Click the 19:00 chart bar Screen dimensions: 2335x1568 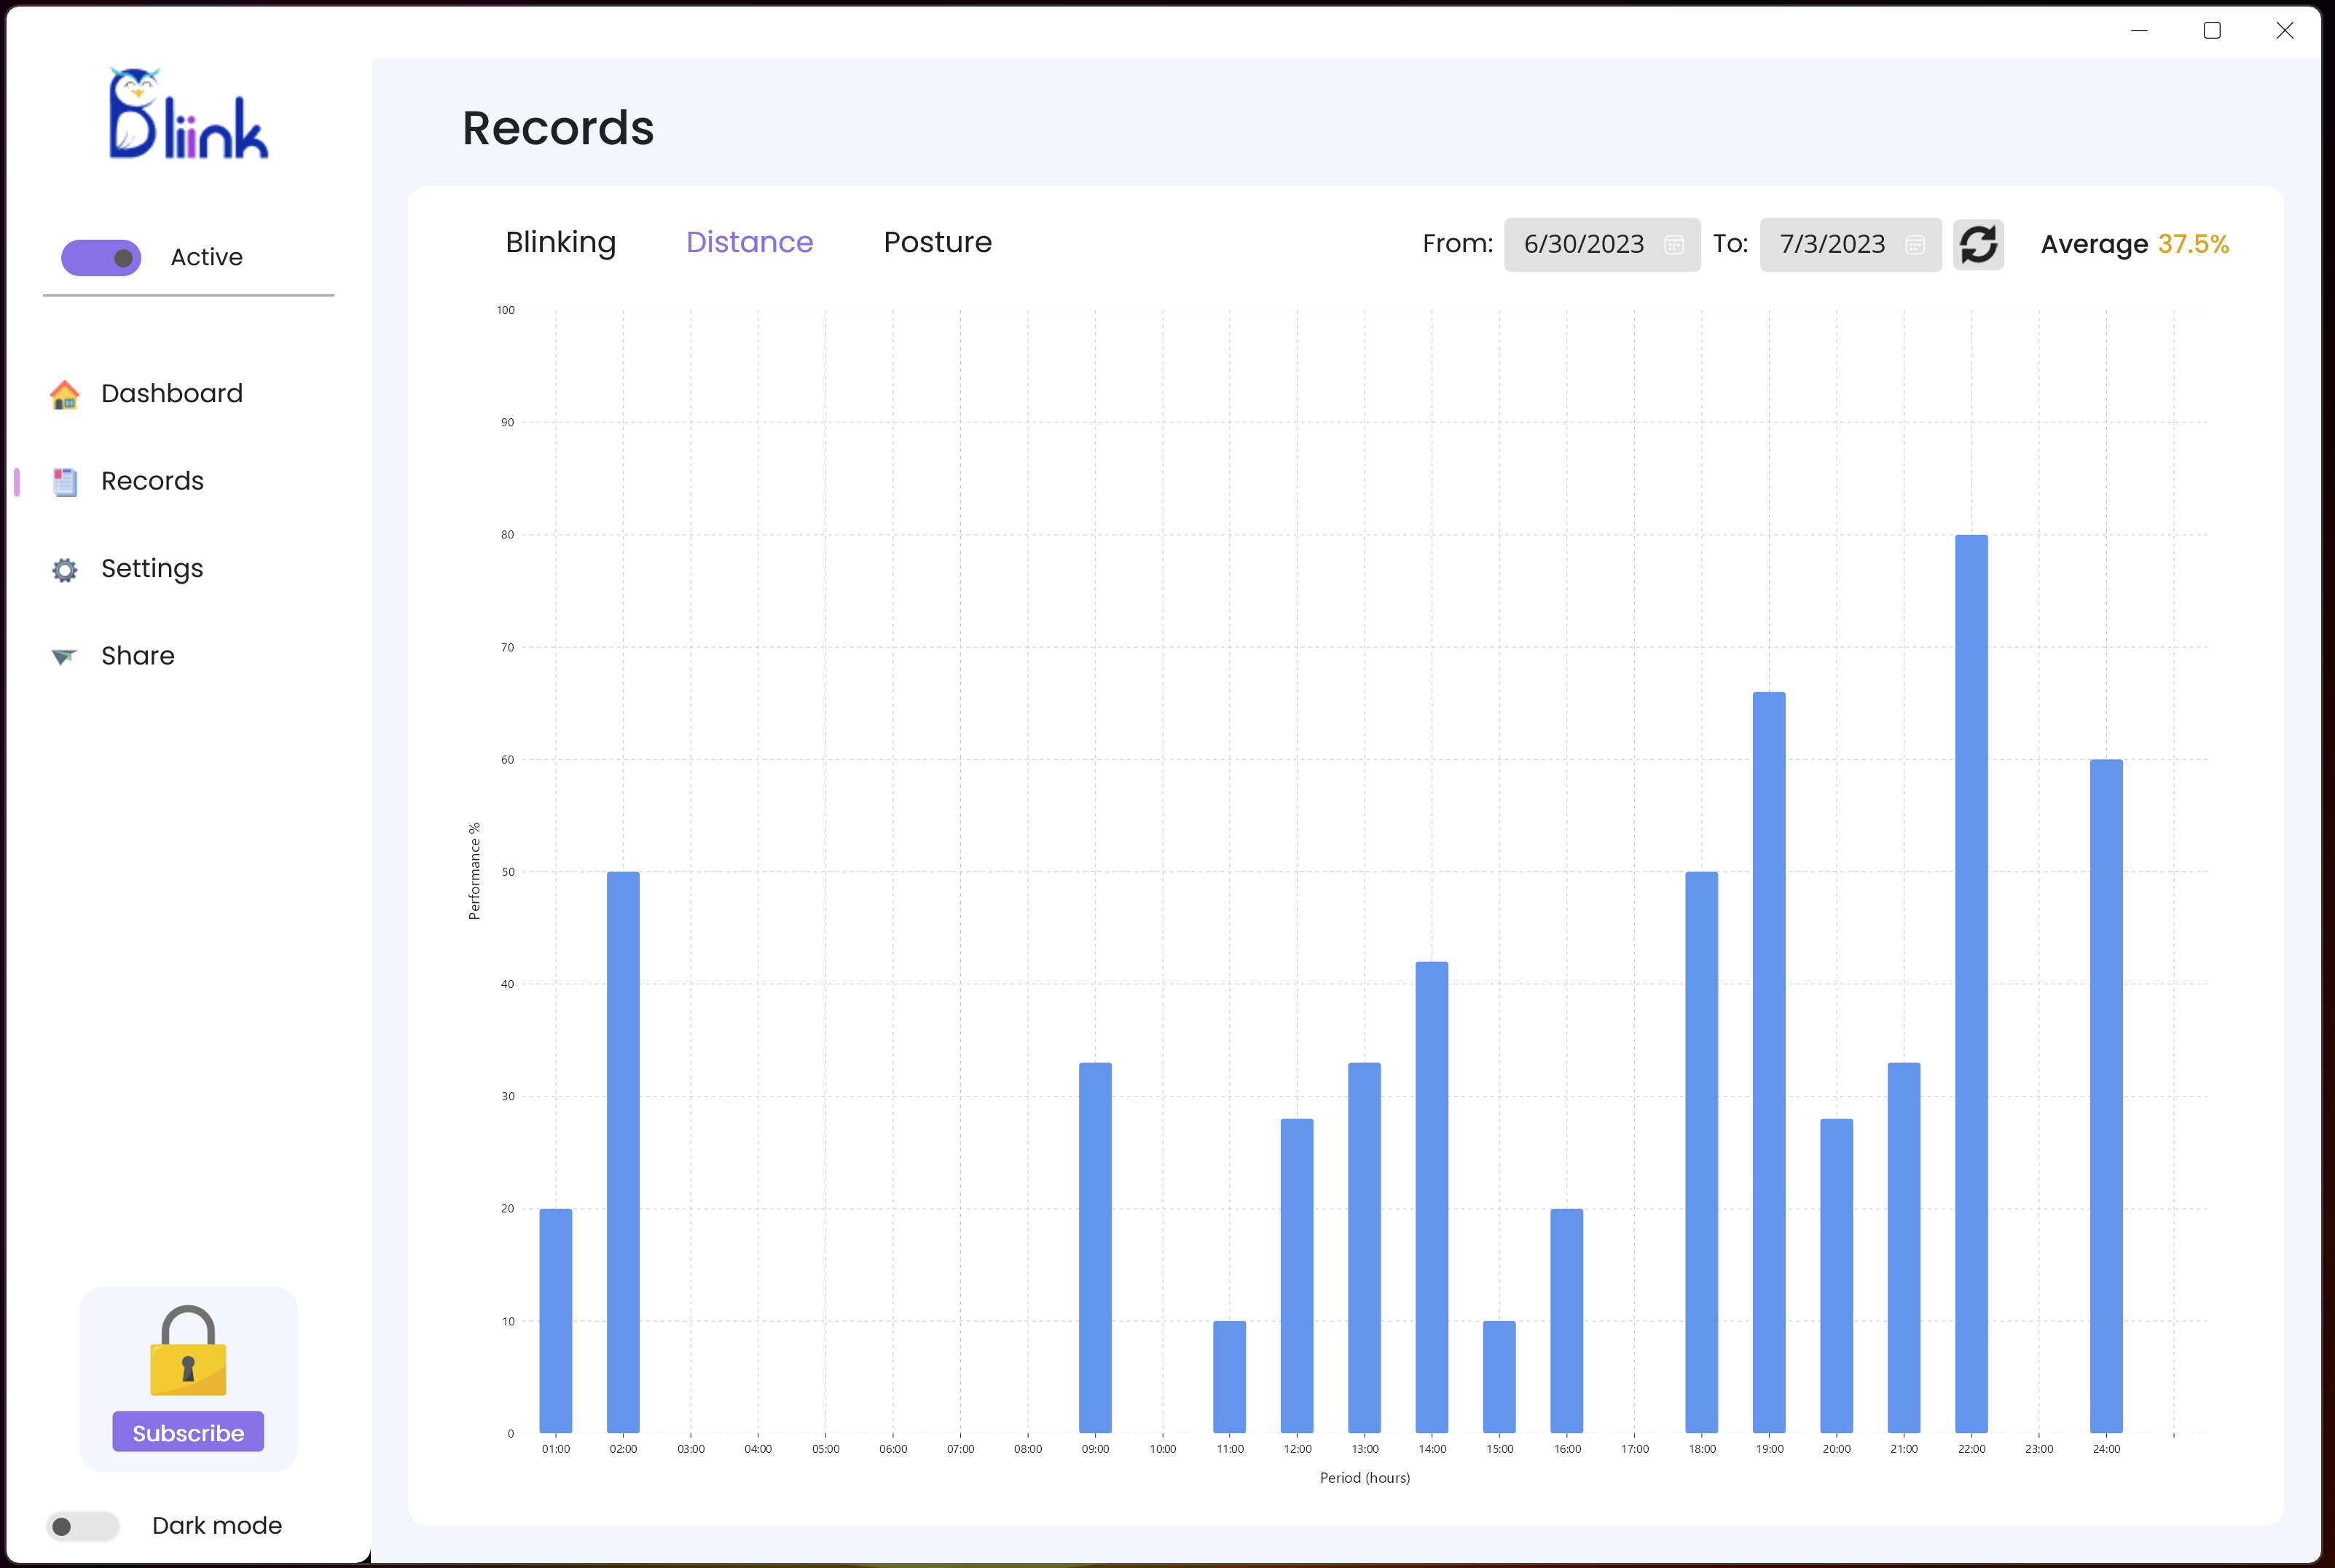(x=1768, y=1062)
